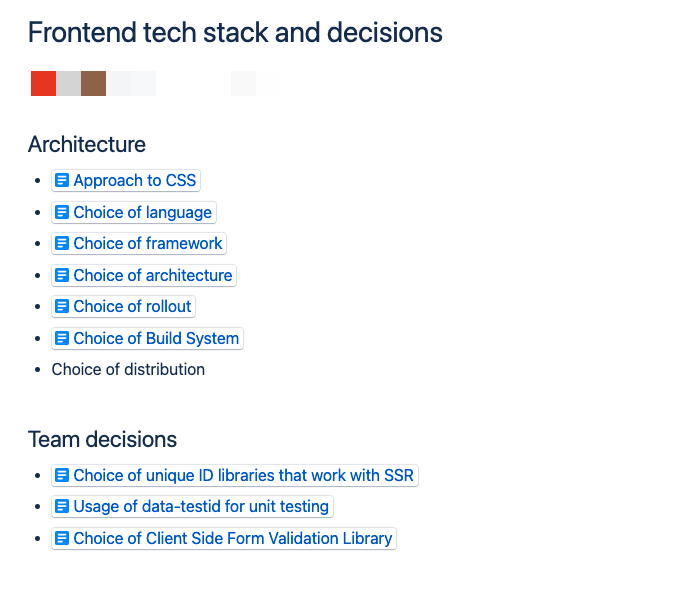
Task: Click page icon beside Choice of framework
Action: point(62,243)
